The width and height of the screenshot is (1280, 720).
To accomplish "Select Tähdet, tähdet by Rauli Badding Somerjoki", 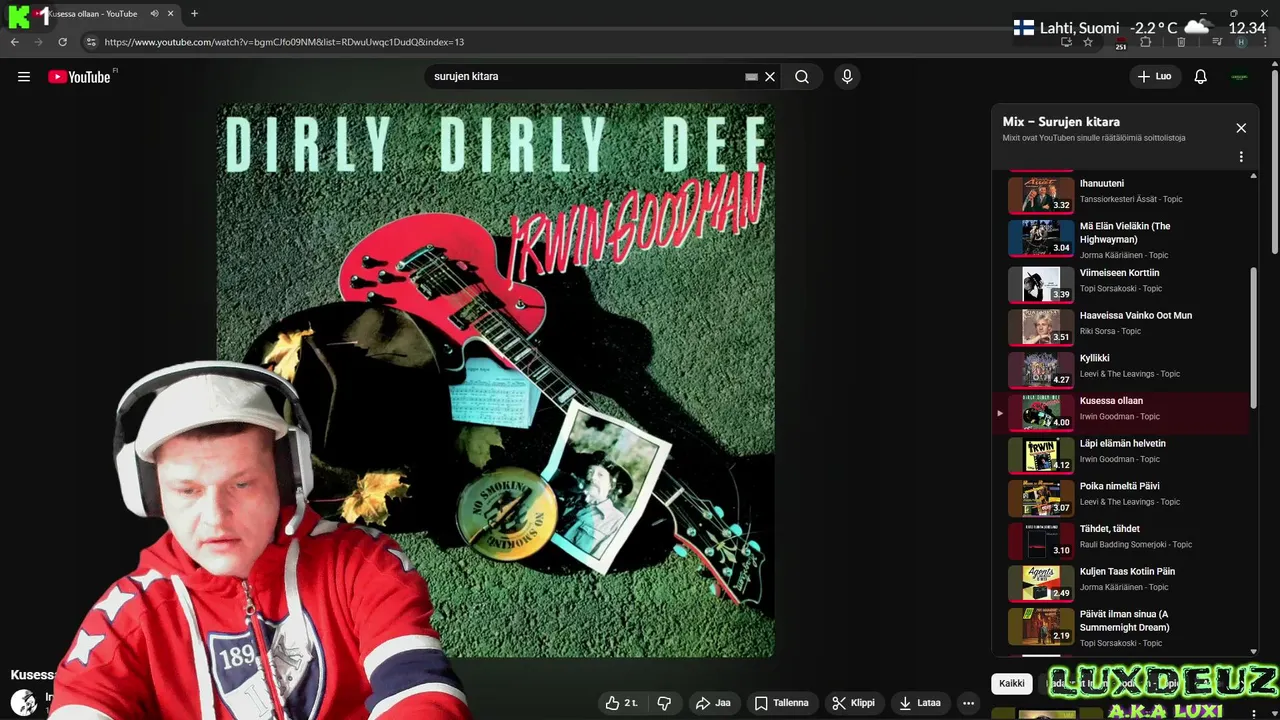I will tap(1120, 540).
